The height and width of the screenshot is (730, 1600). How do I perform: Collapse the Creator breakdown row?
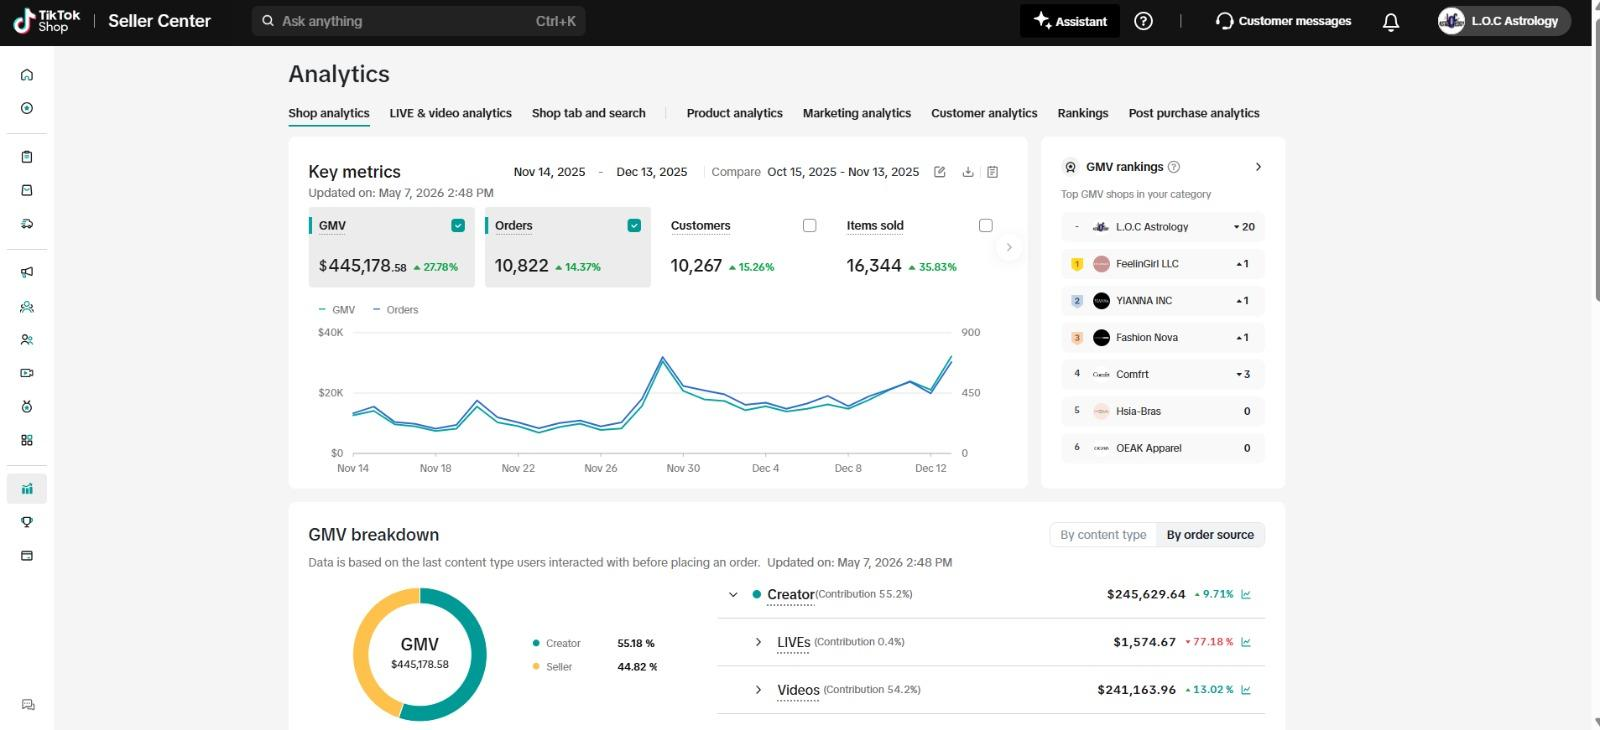(x=733, y=595)
